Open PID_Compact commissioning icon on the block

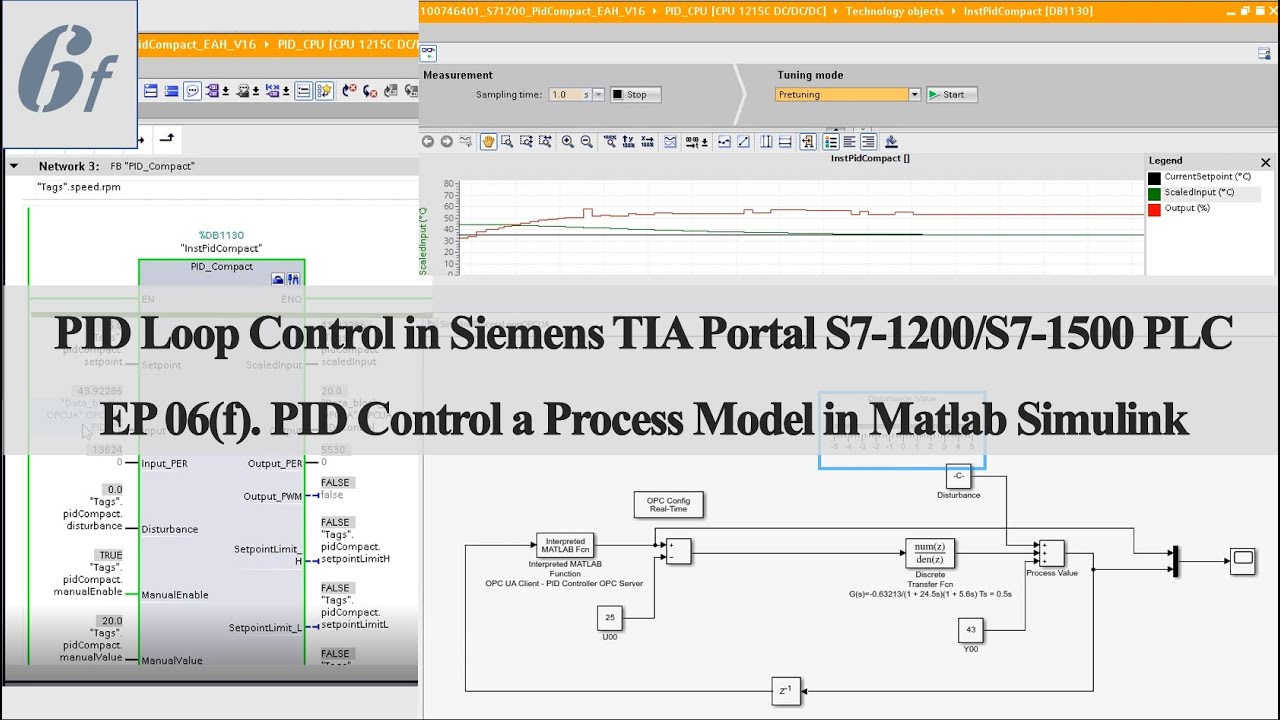point(294,279)
